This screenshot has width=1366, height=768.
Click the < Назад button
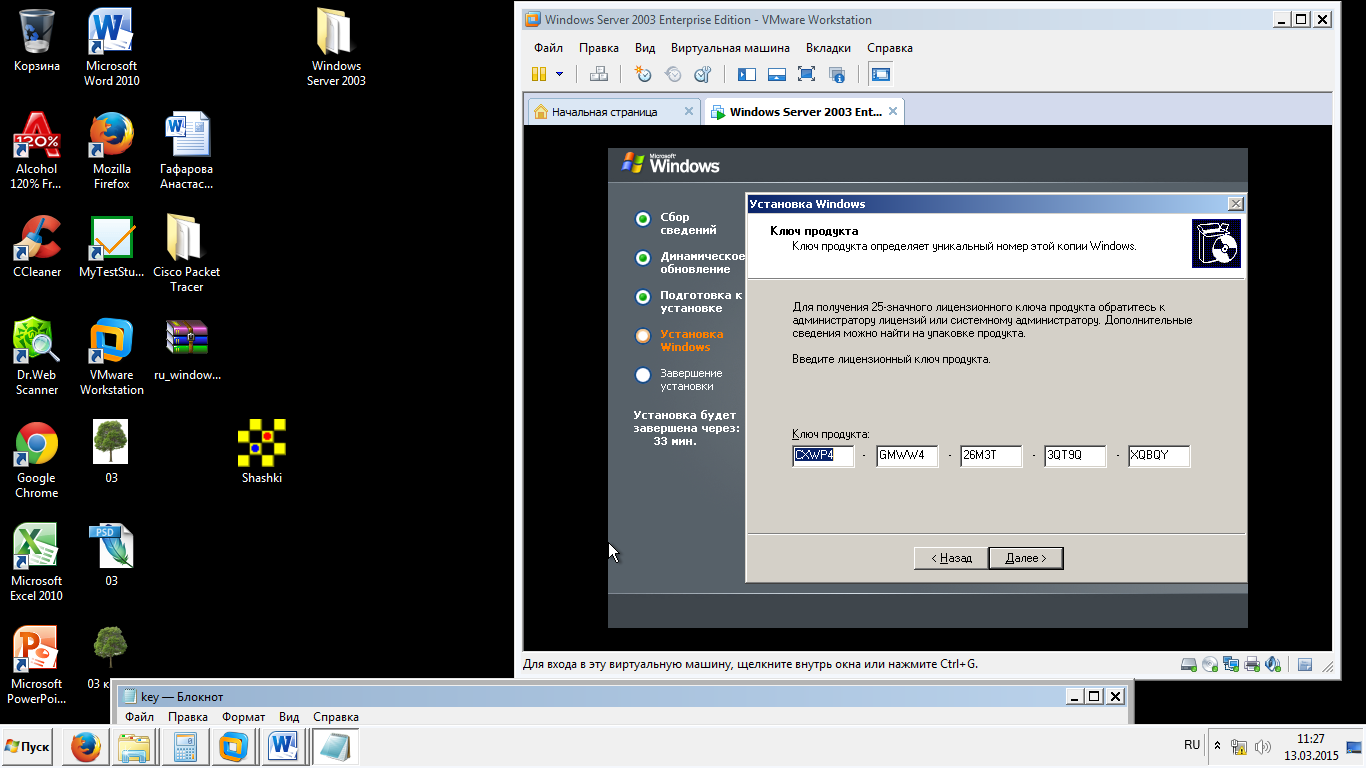click(x=951, y=558)
